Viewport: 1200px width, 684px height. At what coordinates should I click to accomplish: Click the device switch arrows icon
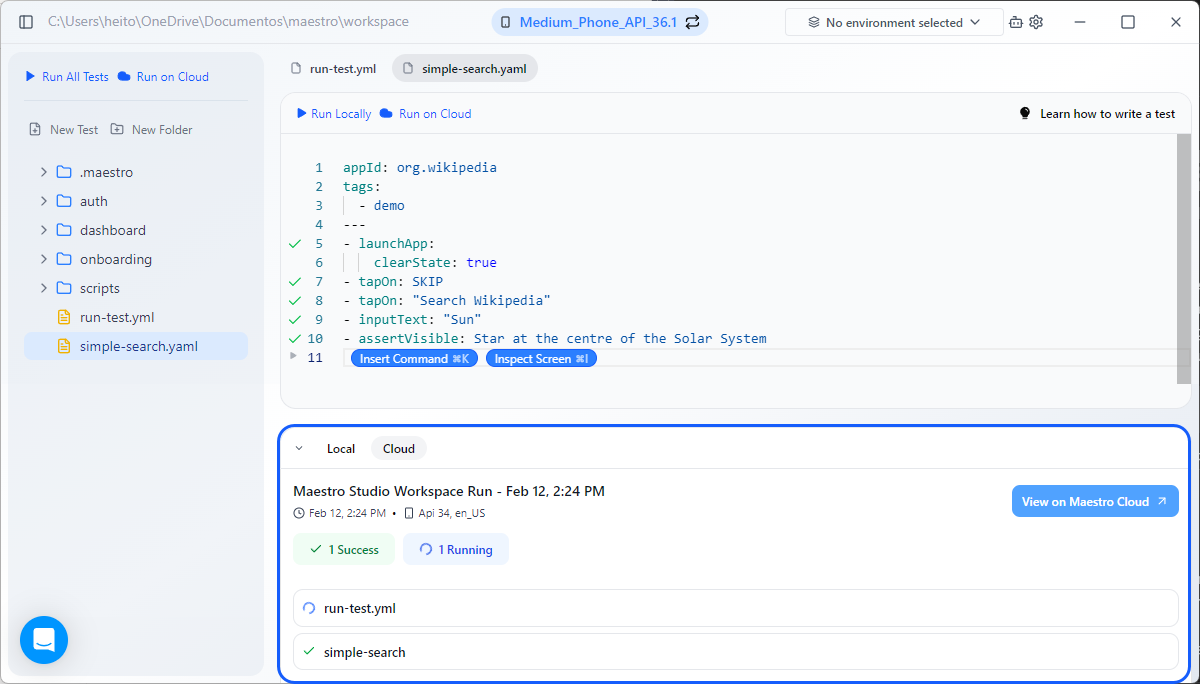pos(692,22)
